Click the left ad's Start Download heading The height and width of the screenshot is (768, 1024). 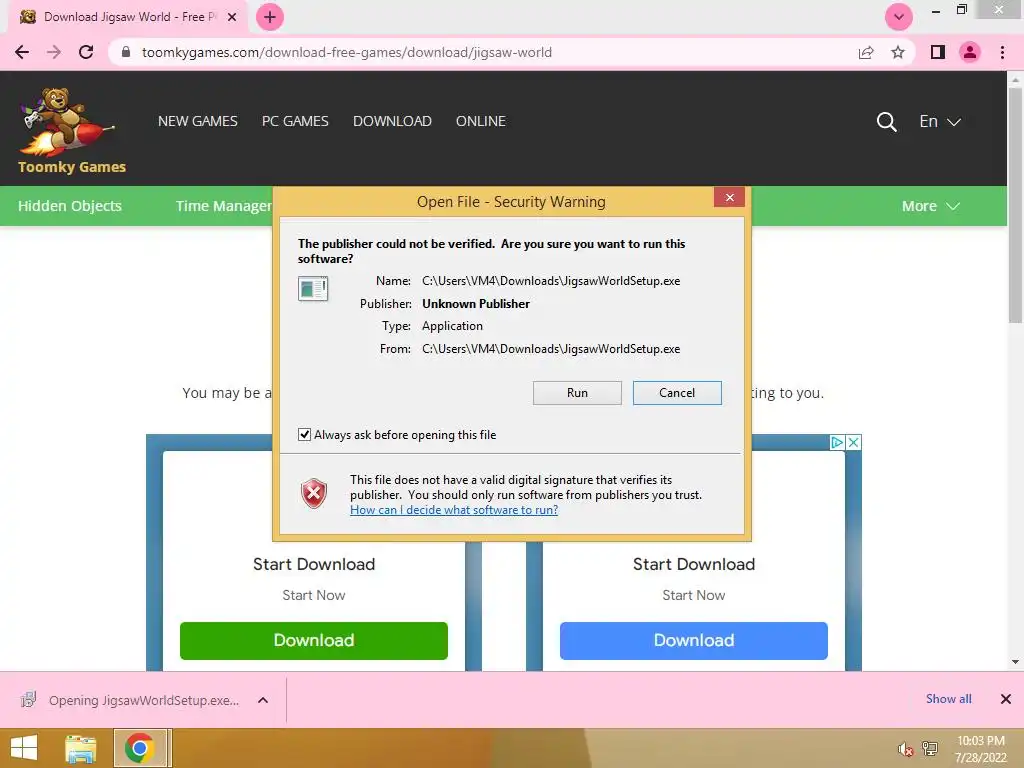[x=313, y=564]
